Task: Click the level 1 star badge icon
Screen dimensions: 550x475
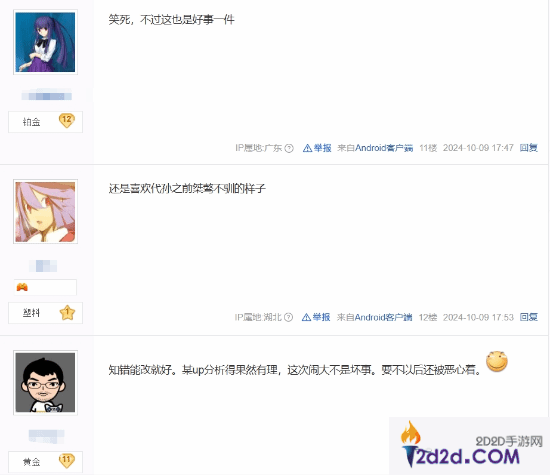Action: tap(67, 313)
